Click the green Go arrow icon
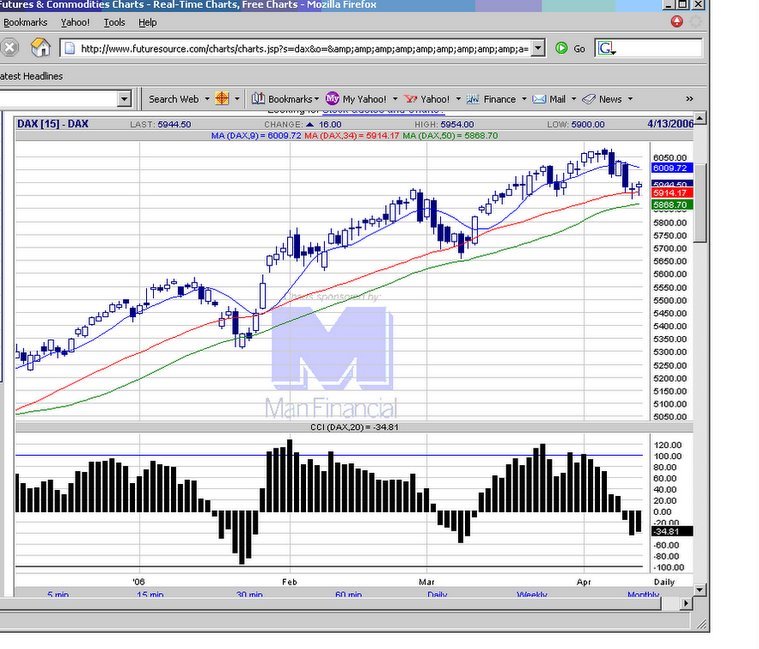Viewport: 759px width, 649px height. coord(562,48)
